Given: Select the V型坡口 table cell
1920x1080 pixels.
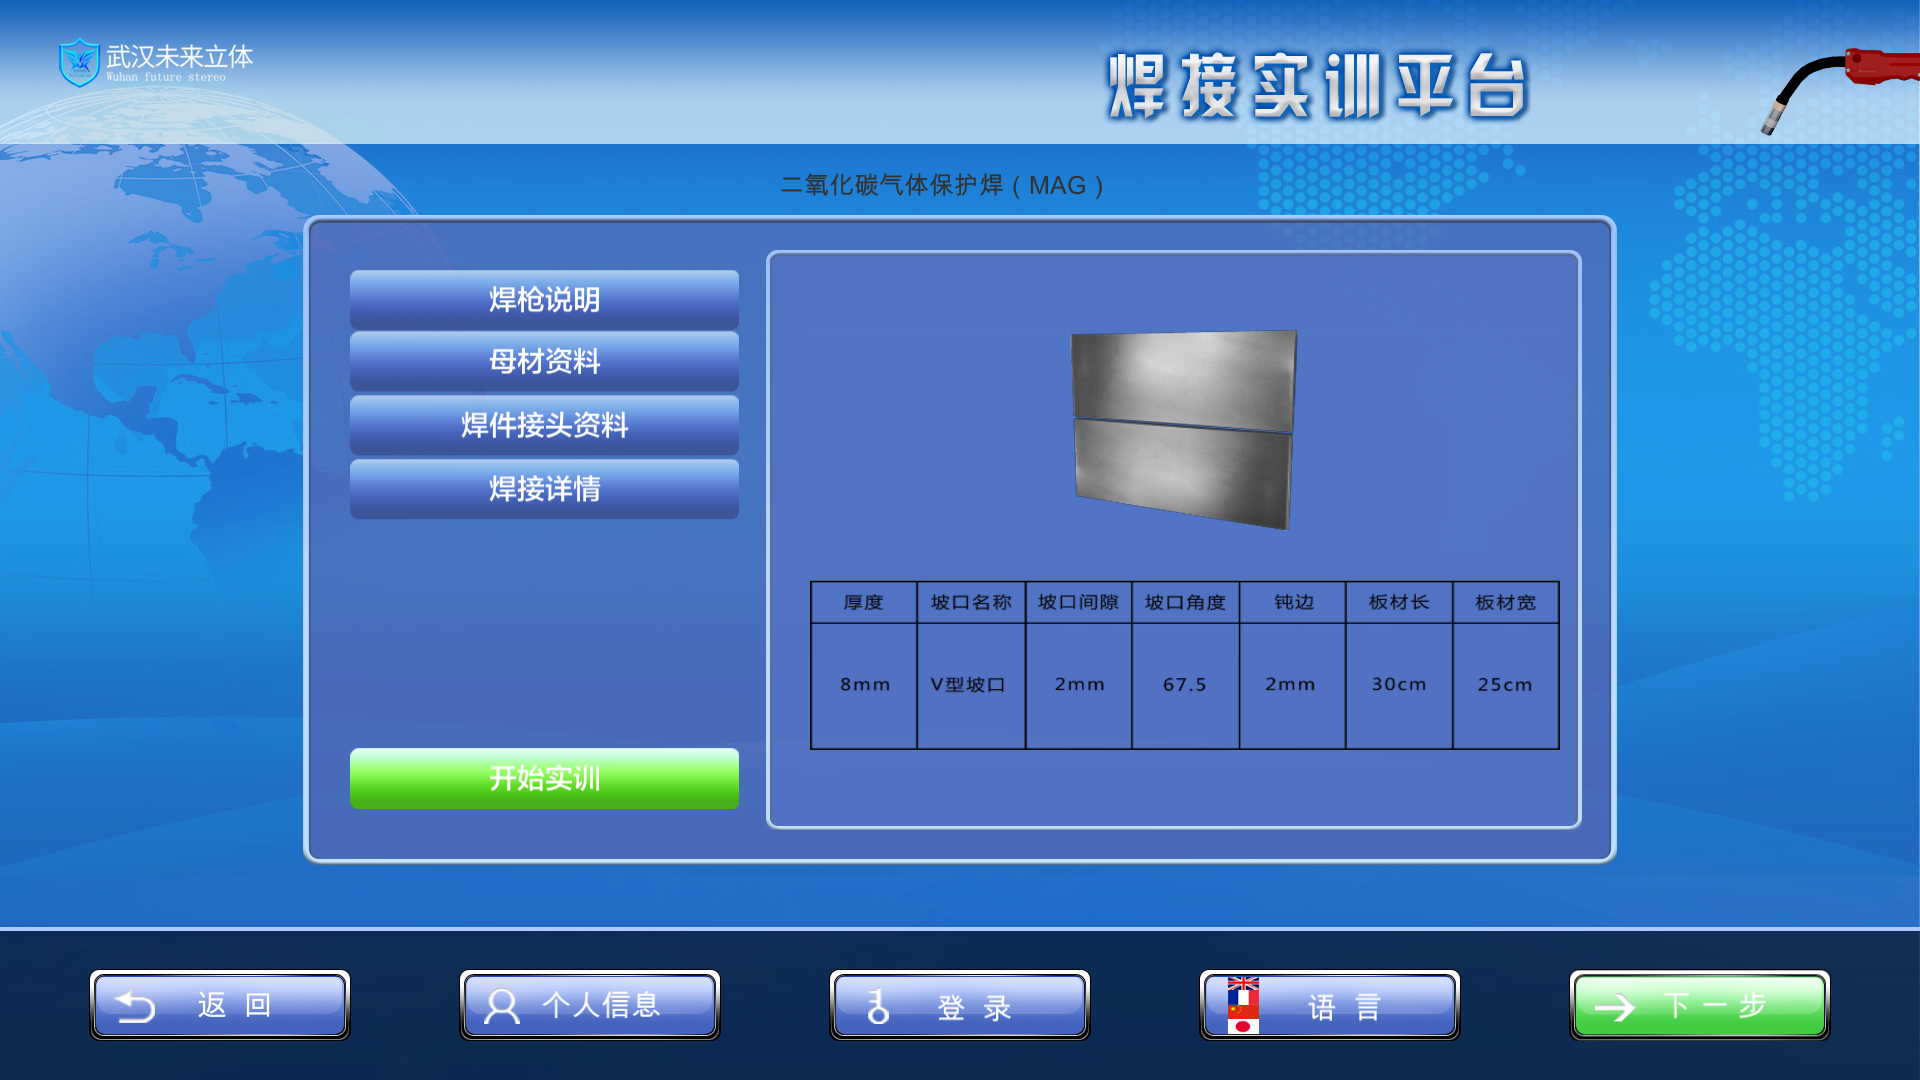Looking at the screenshot, I should pos(970,684).
